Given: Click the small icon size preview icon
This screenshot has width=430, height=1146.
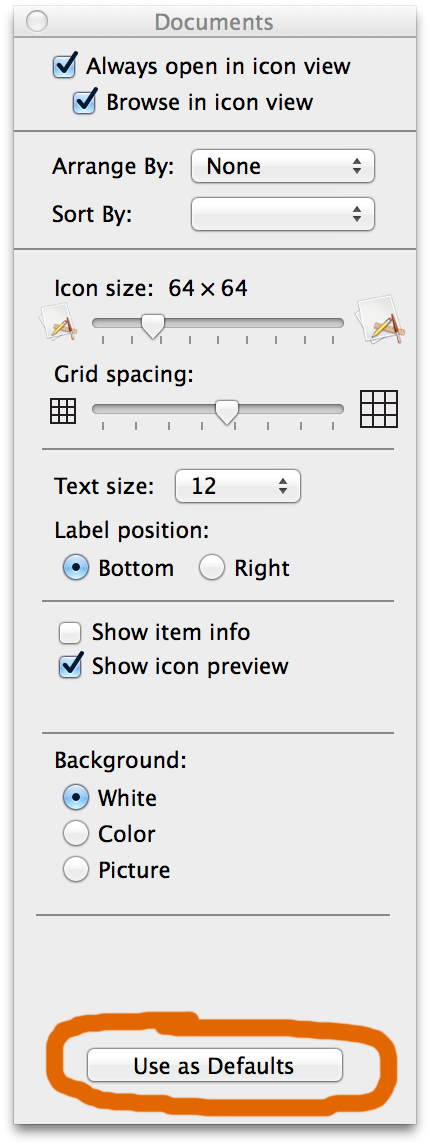Looking at the screenshot, I should click(x=57, y=323).
